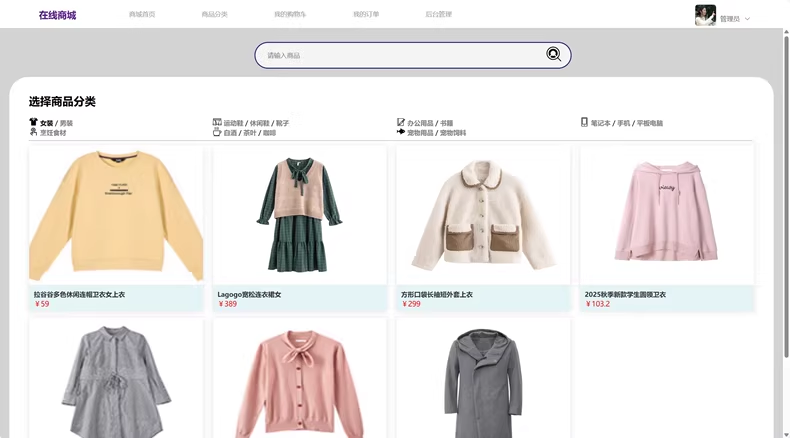The height and width of the screenshot is (438, 790).
Task: Select the 烹饪食材 category link
Action: click(53, 133)
